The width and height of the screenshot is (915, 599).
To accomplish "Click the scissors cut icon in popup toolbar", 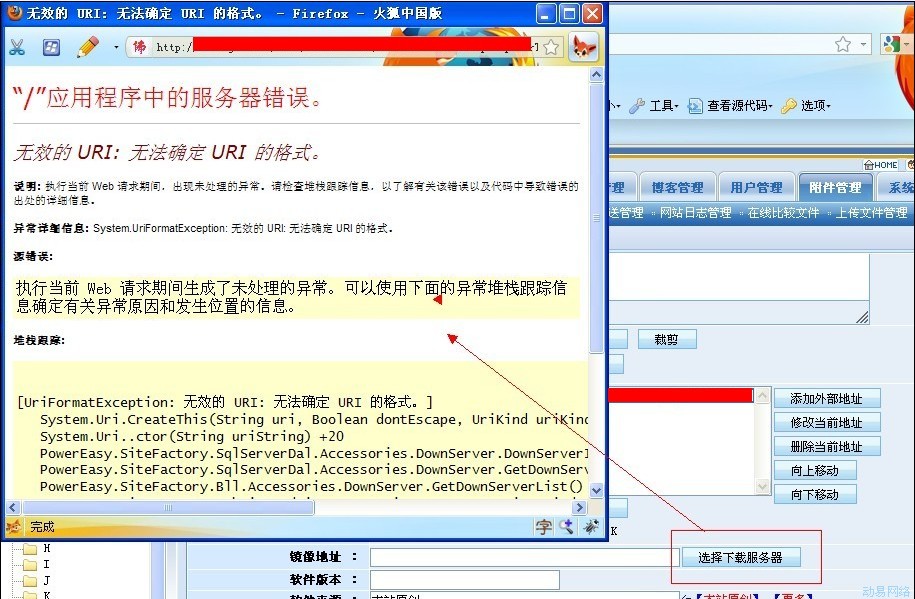I will point(17,47).
